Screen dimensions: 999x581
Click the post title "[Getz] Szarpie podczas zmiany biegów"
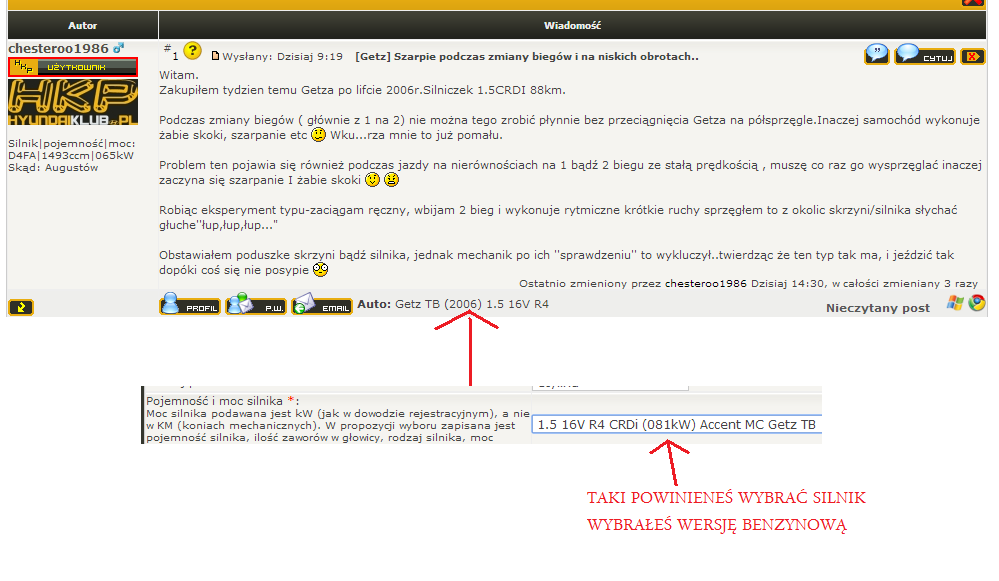tap(527, 57)
